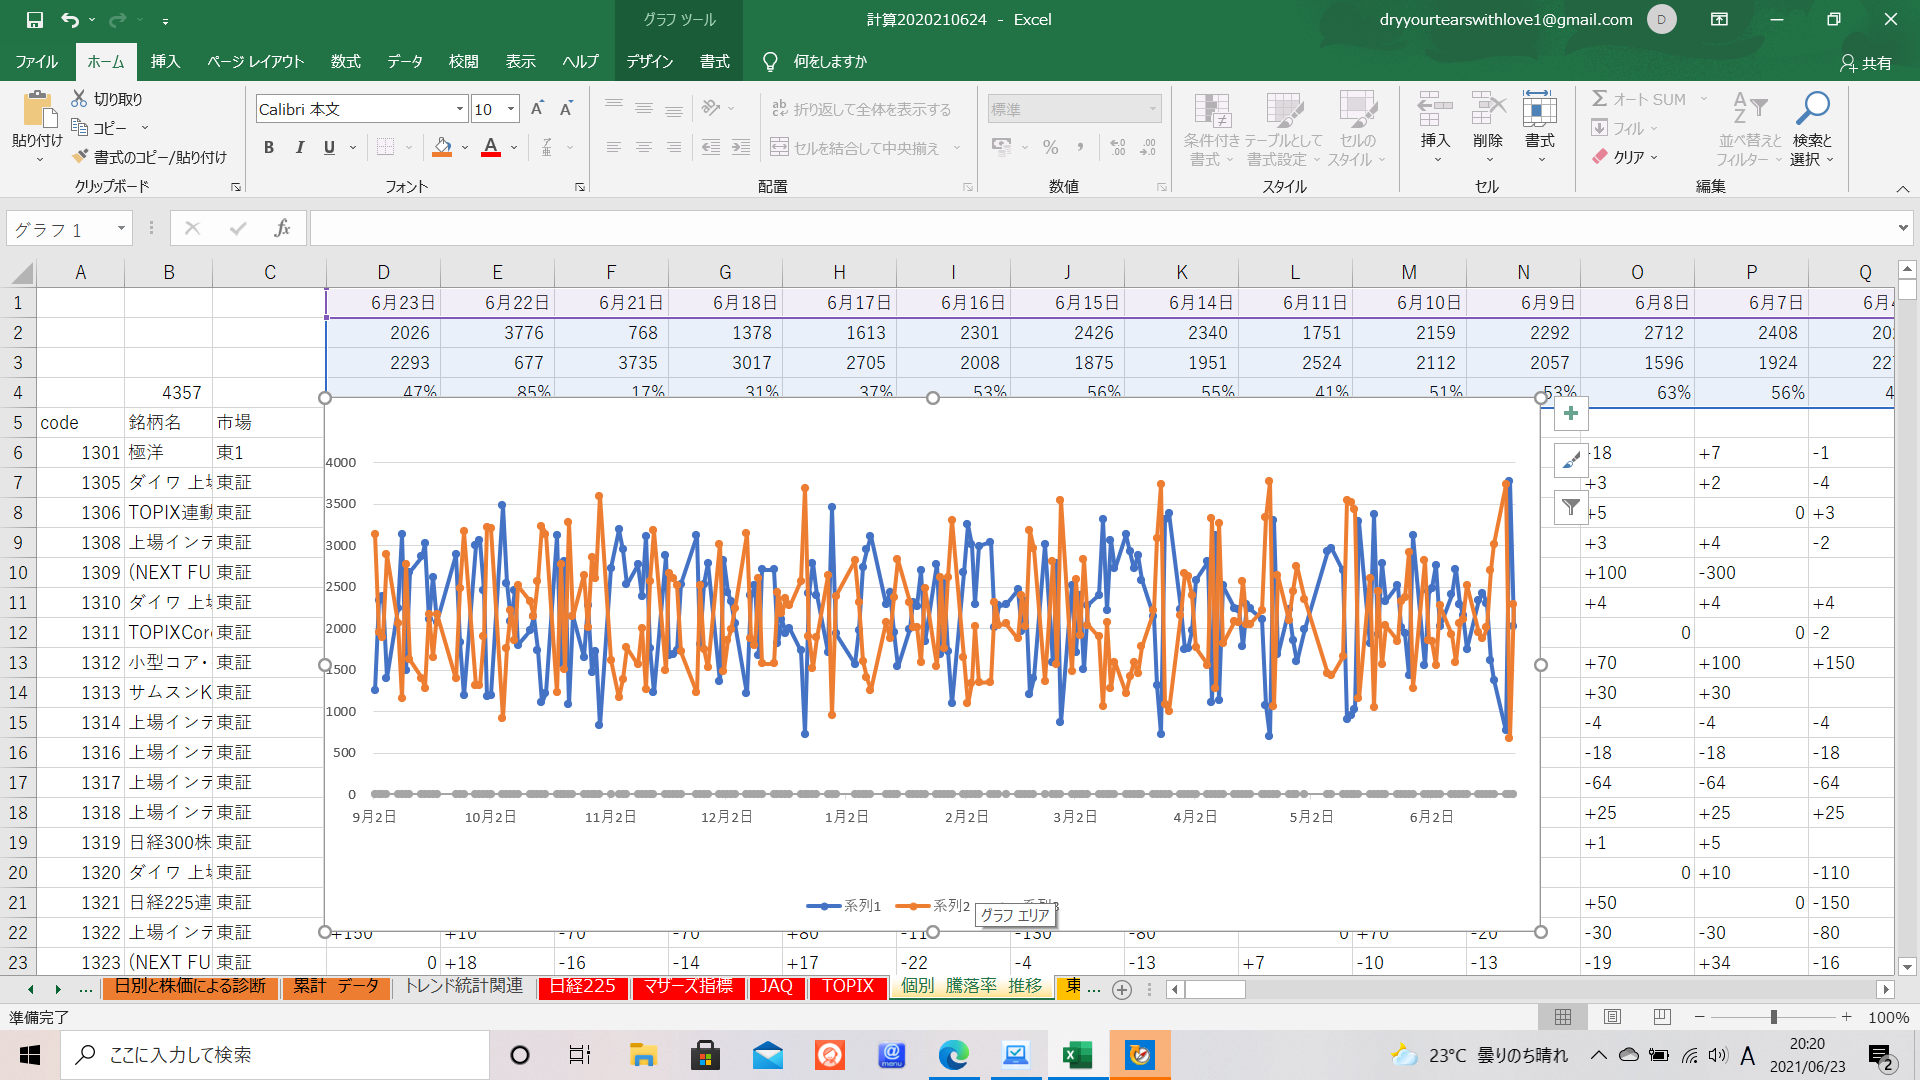
Task: Click the Save icon in title bar
Action: pos(34,19)
